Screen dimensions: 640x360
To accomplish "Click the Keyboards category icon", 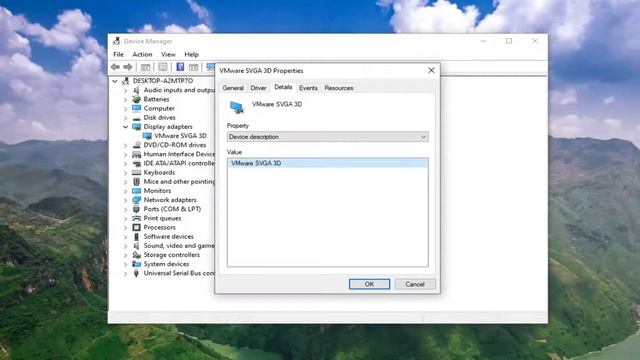I will pos(136,172).
